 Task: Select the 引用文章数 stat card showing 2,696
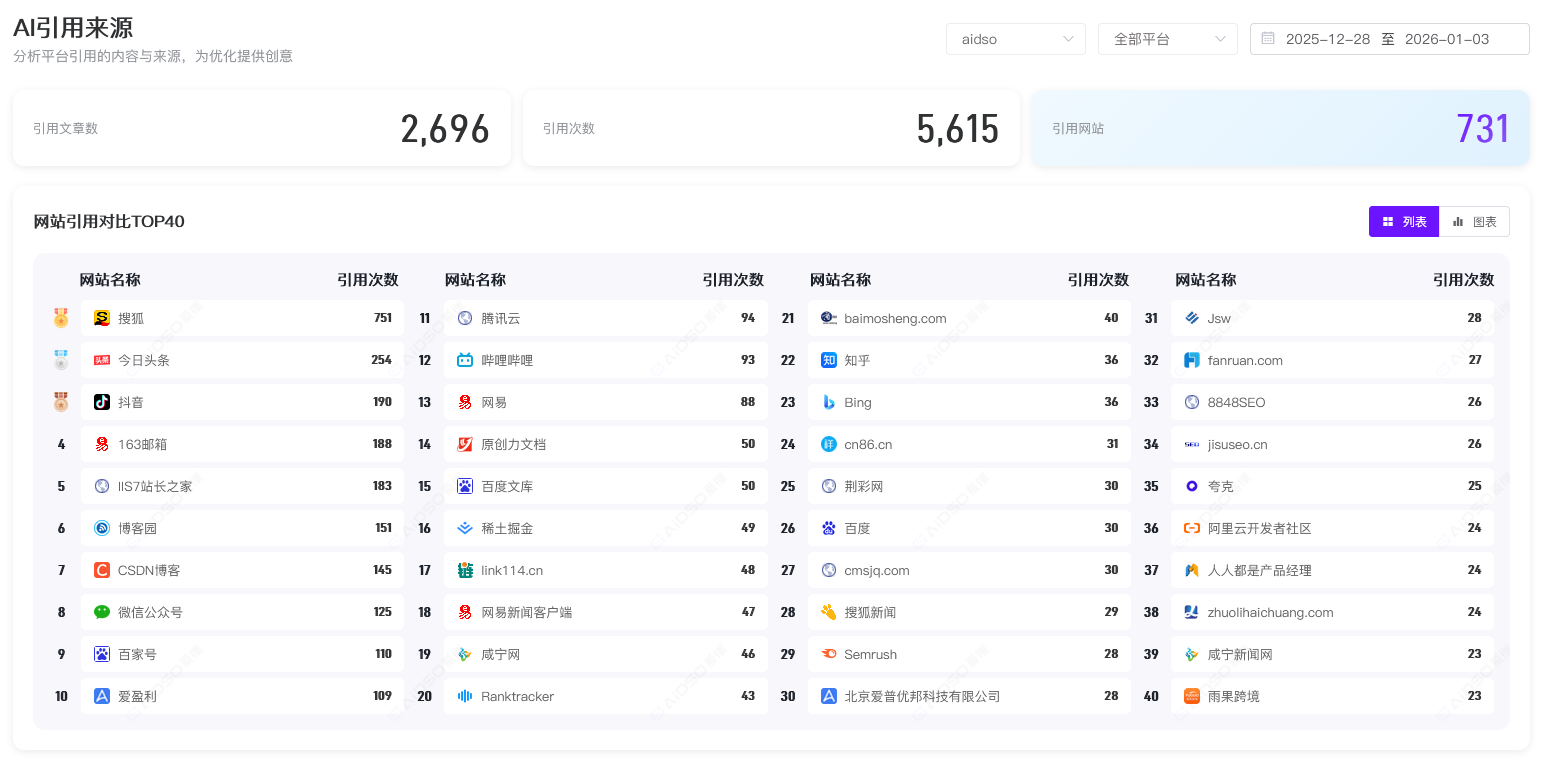coord(262,129)
